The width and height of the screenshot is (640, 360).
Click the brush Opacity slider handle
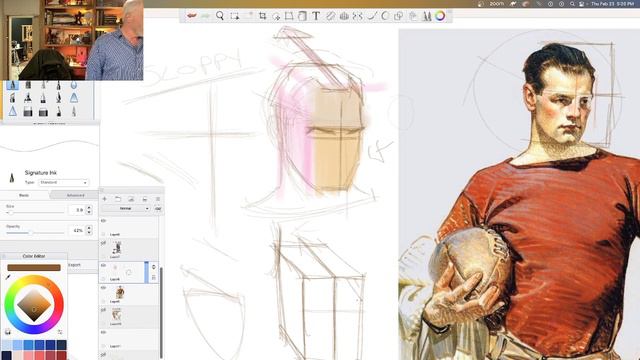(30, 233)
